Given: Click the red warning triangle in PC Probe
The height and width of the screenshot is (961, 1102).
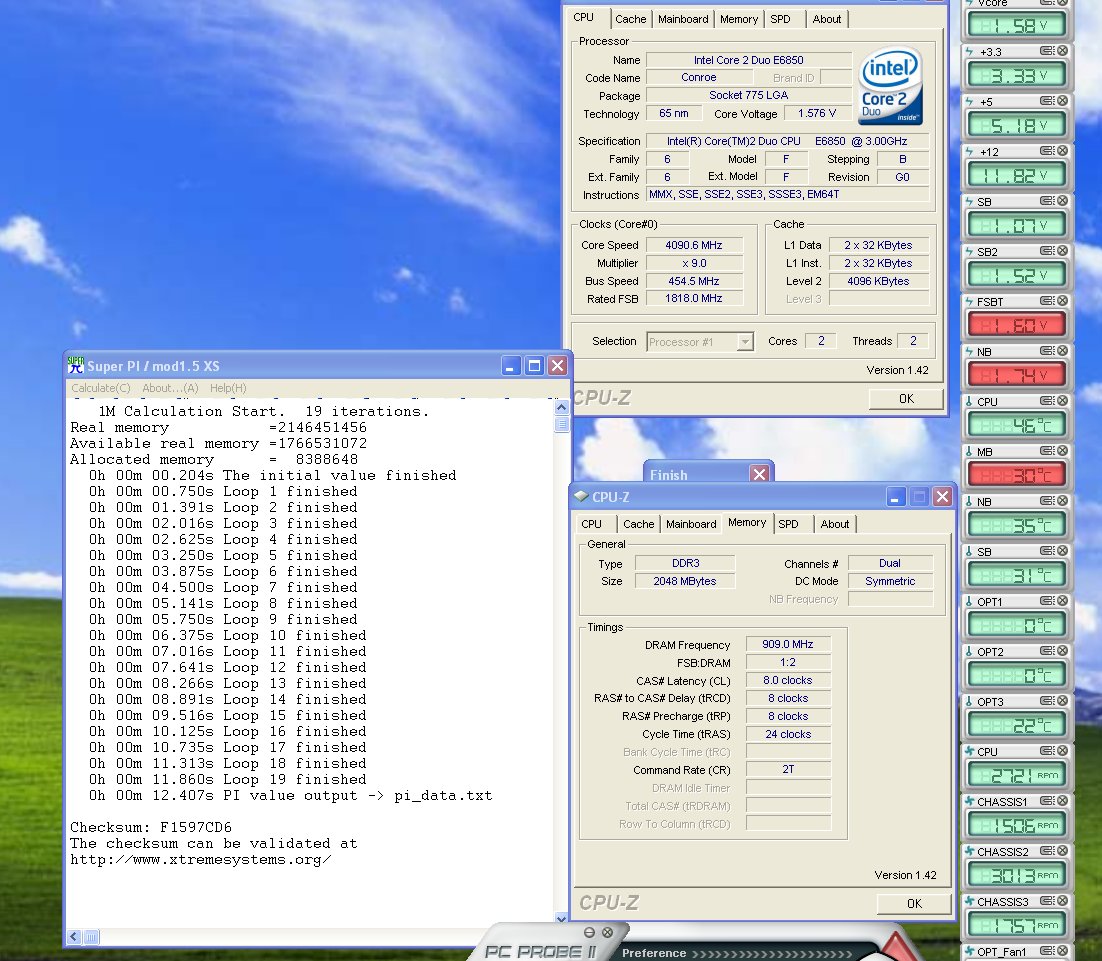Looking at the screenshot, I should pyautogui.click(x=896, y=948).
